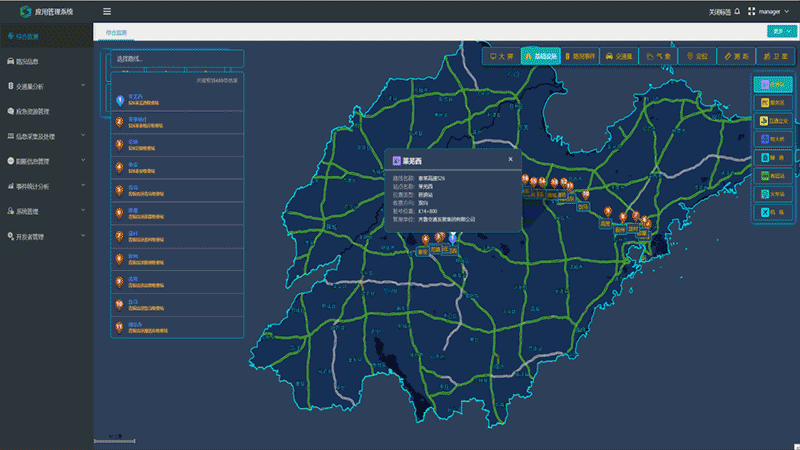Click the fullscreen icon beside manager

751,12
